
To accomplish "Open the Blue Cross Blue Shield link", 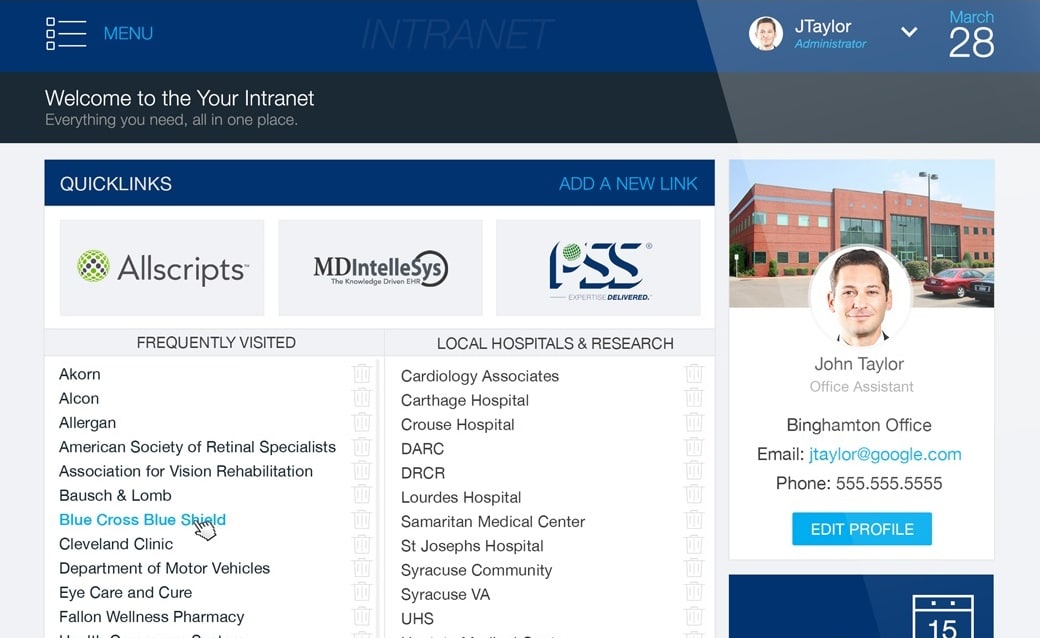I will 143,519.
